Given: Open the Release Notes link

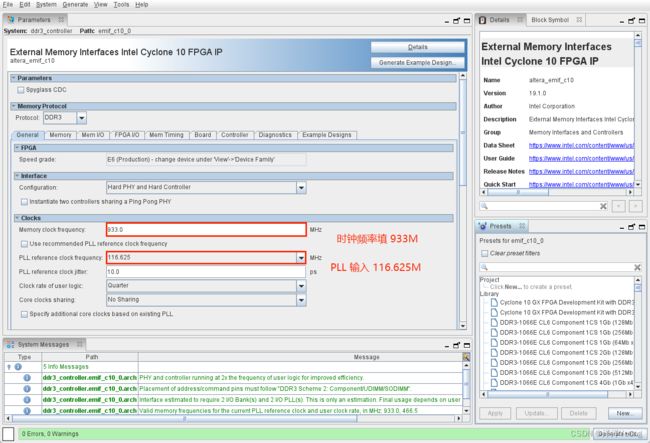Looking at the screenshot, I should click(x=581, y=172).
